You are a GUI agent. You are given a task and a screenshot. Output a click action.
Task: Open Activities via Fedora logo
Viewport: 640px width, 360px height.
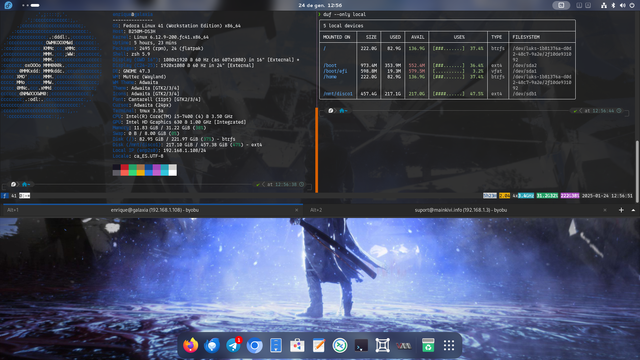8,5
